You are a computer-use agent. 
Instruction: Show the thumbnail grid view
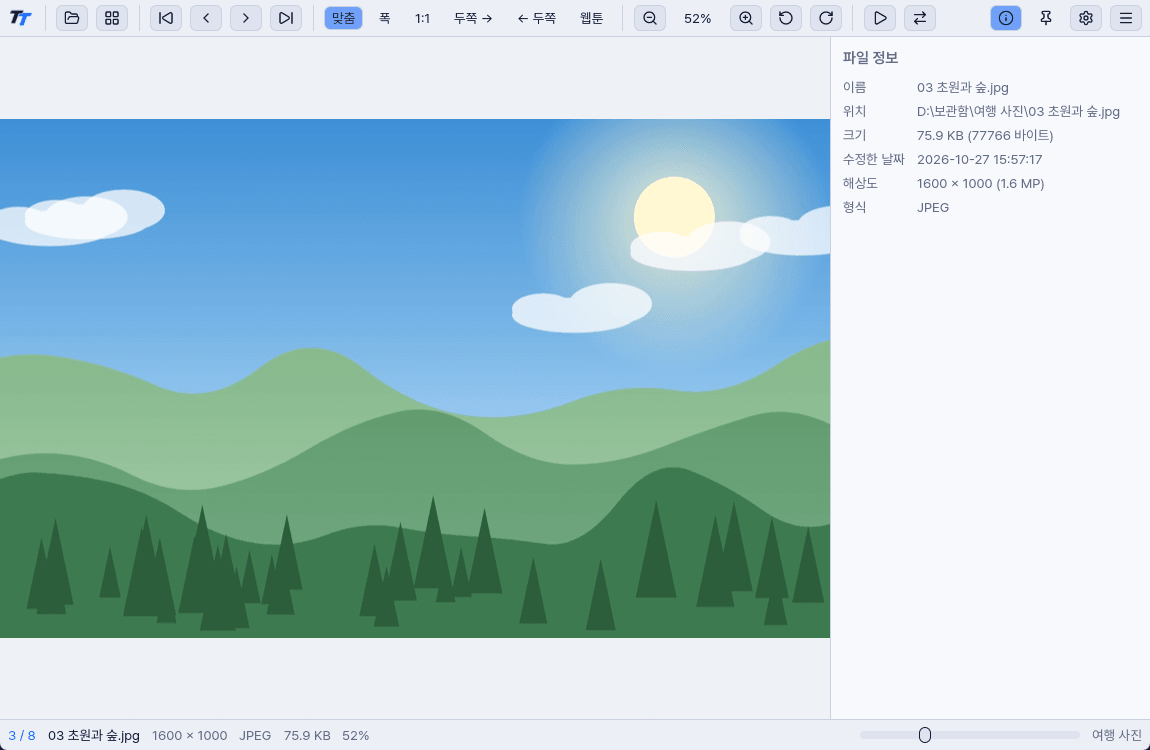pos(111,18)
